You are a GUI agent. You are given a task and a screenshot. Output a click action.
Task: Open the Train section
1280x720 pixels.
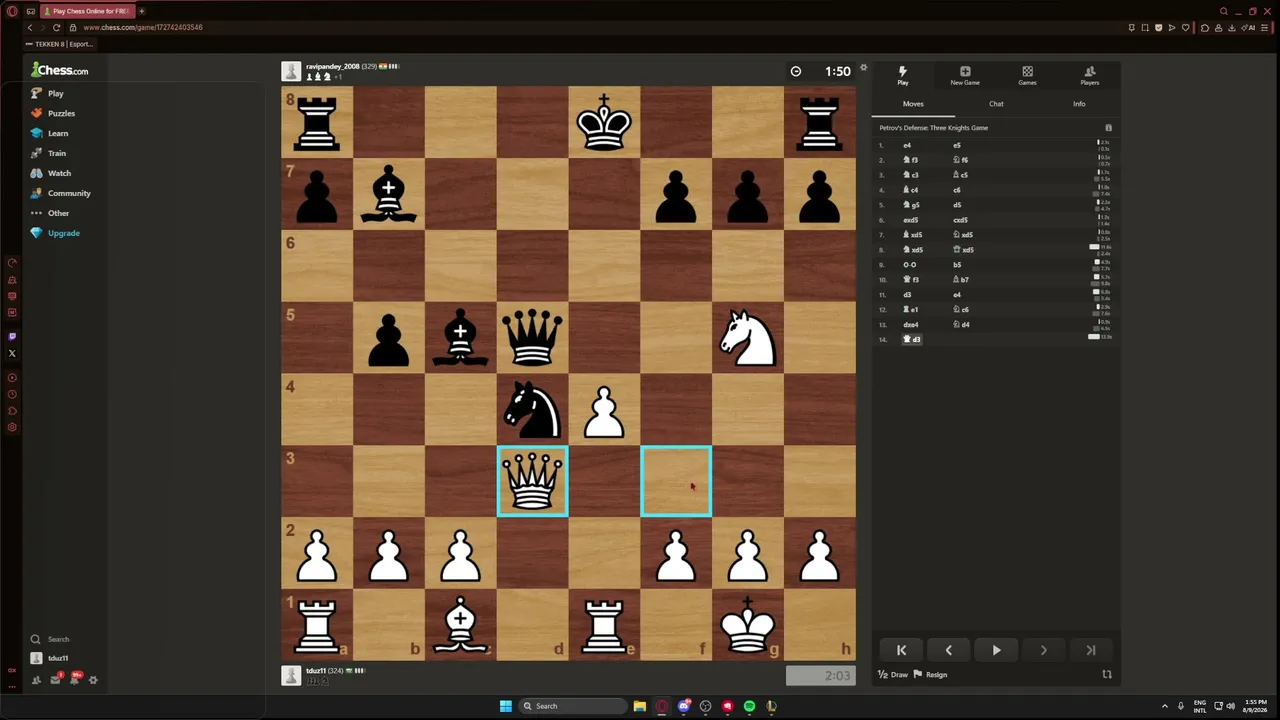point(48,153)
